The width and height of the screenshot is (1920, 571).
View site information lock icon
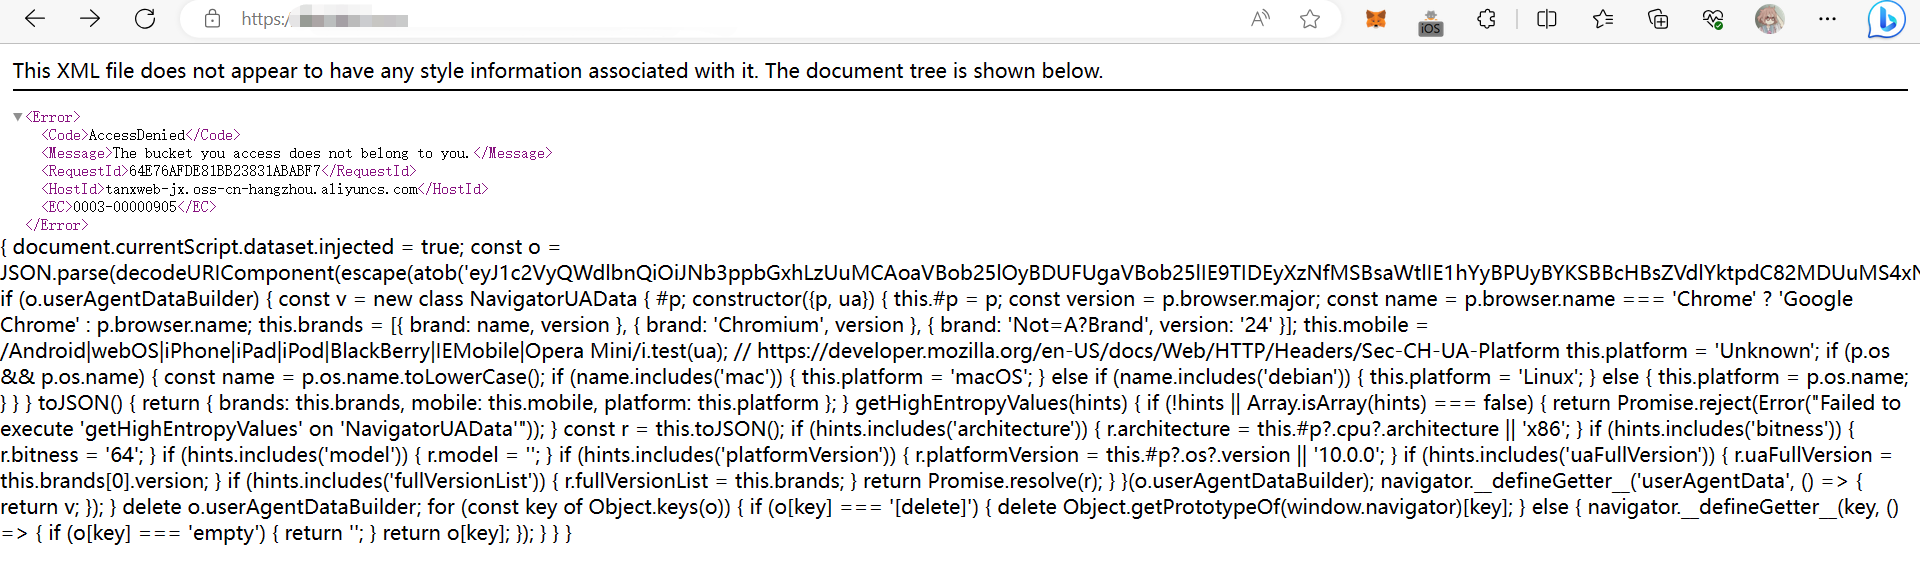(x=212, y=19)
